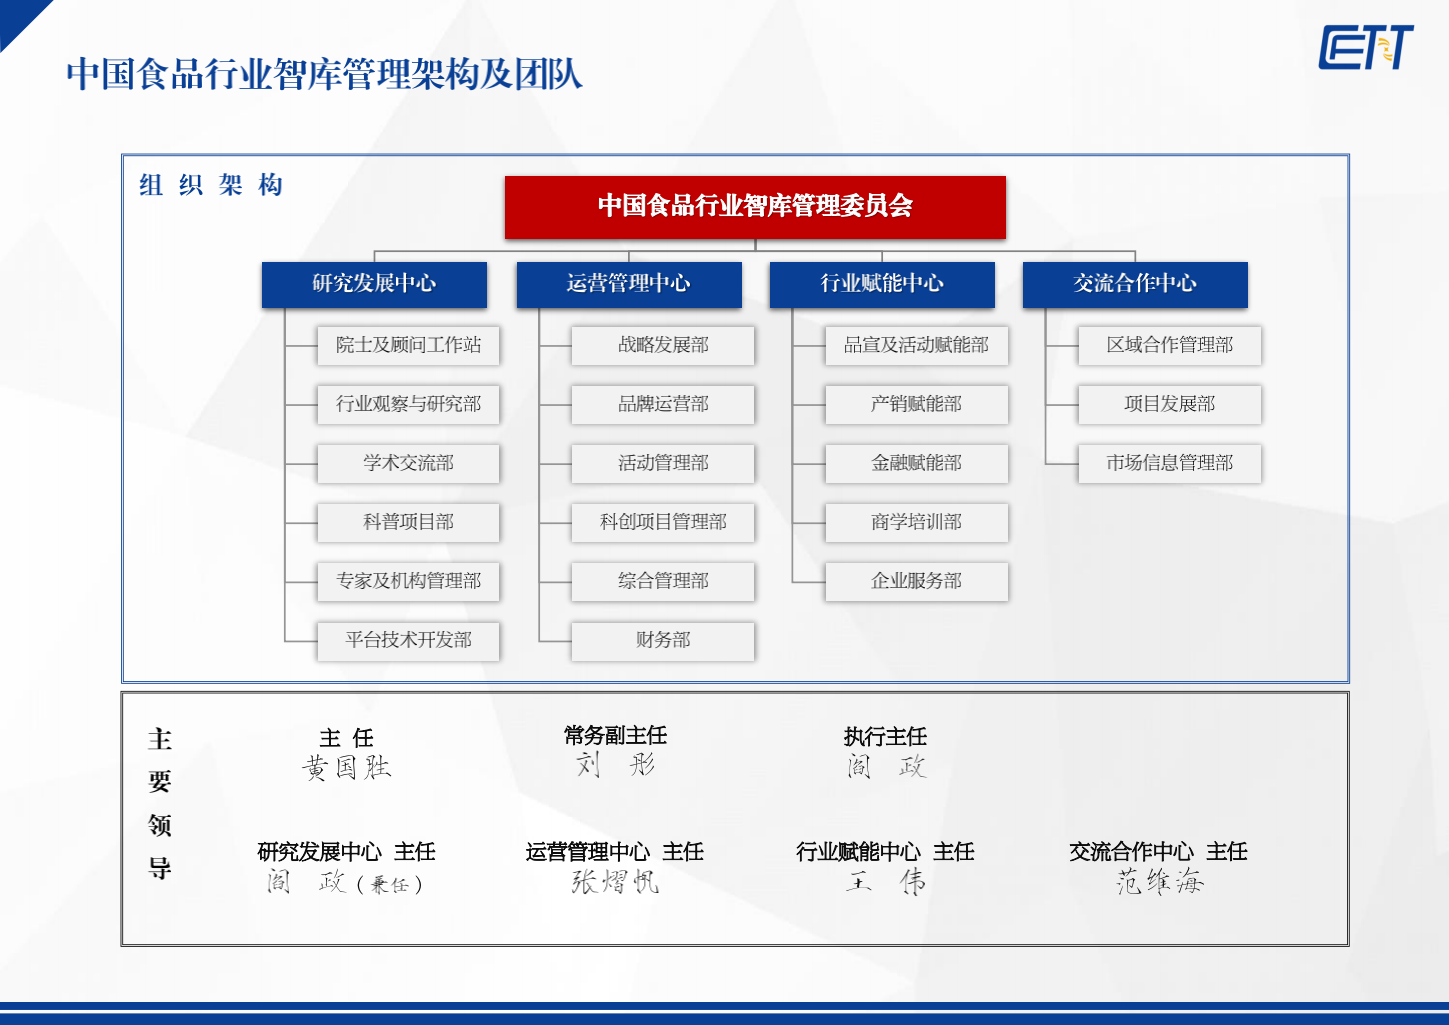Click the 行业赋能中心 header box
Screen dimensions: 1449x1025
882,284
